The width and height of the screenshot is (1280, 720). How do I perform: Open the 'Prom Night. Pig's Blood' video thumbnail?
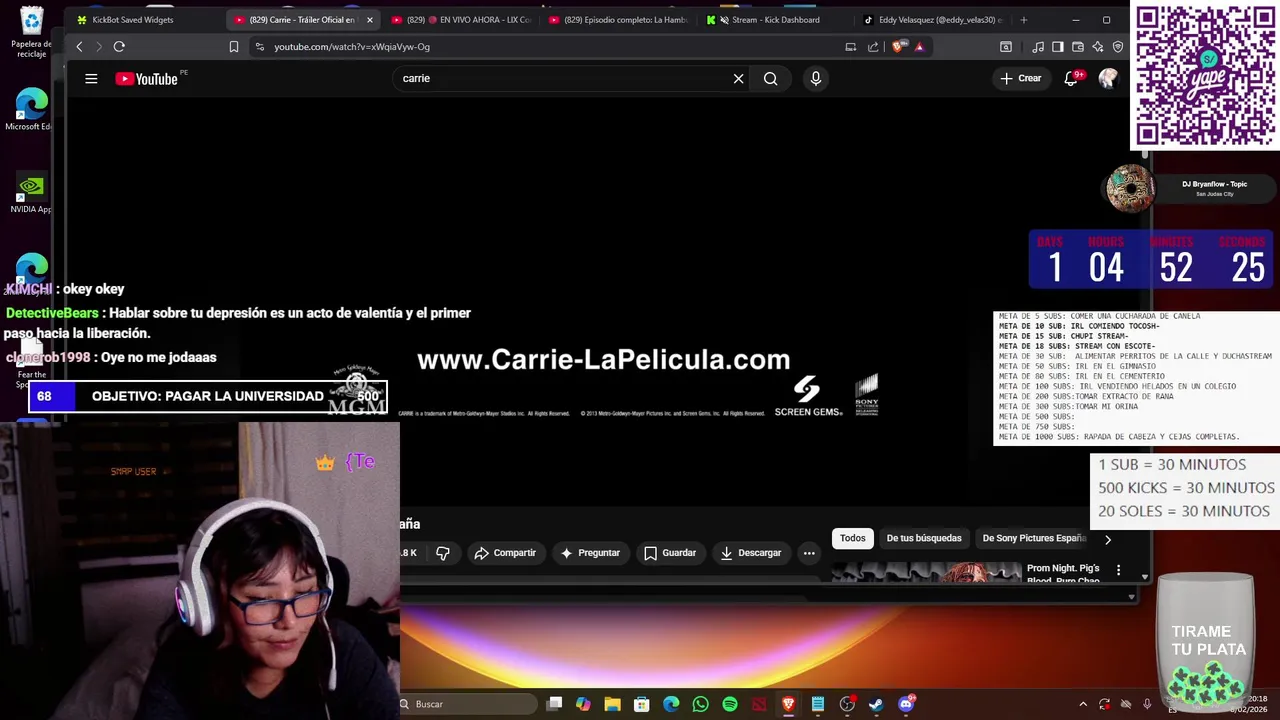click(927, 571)
